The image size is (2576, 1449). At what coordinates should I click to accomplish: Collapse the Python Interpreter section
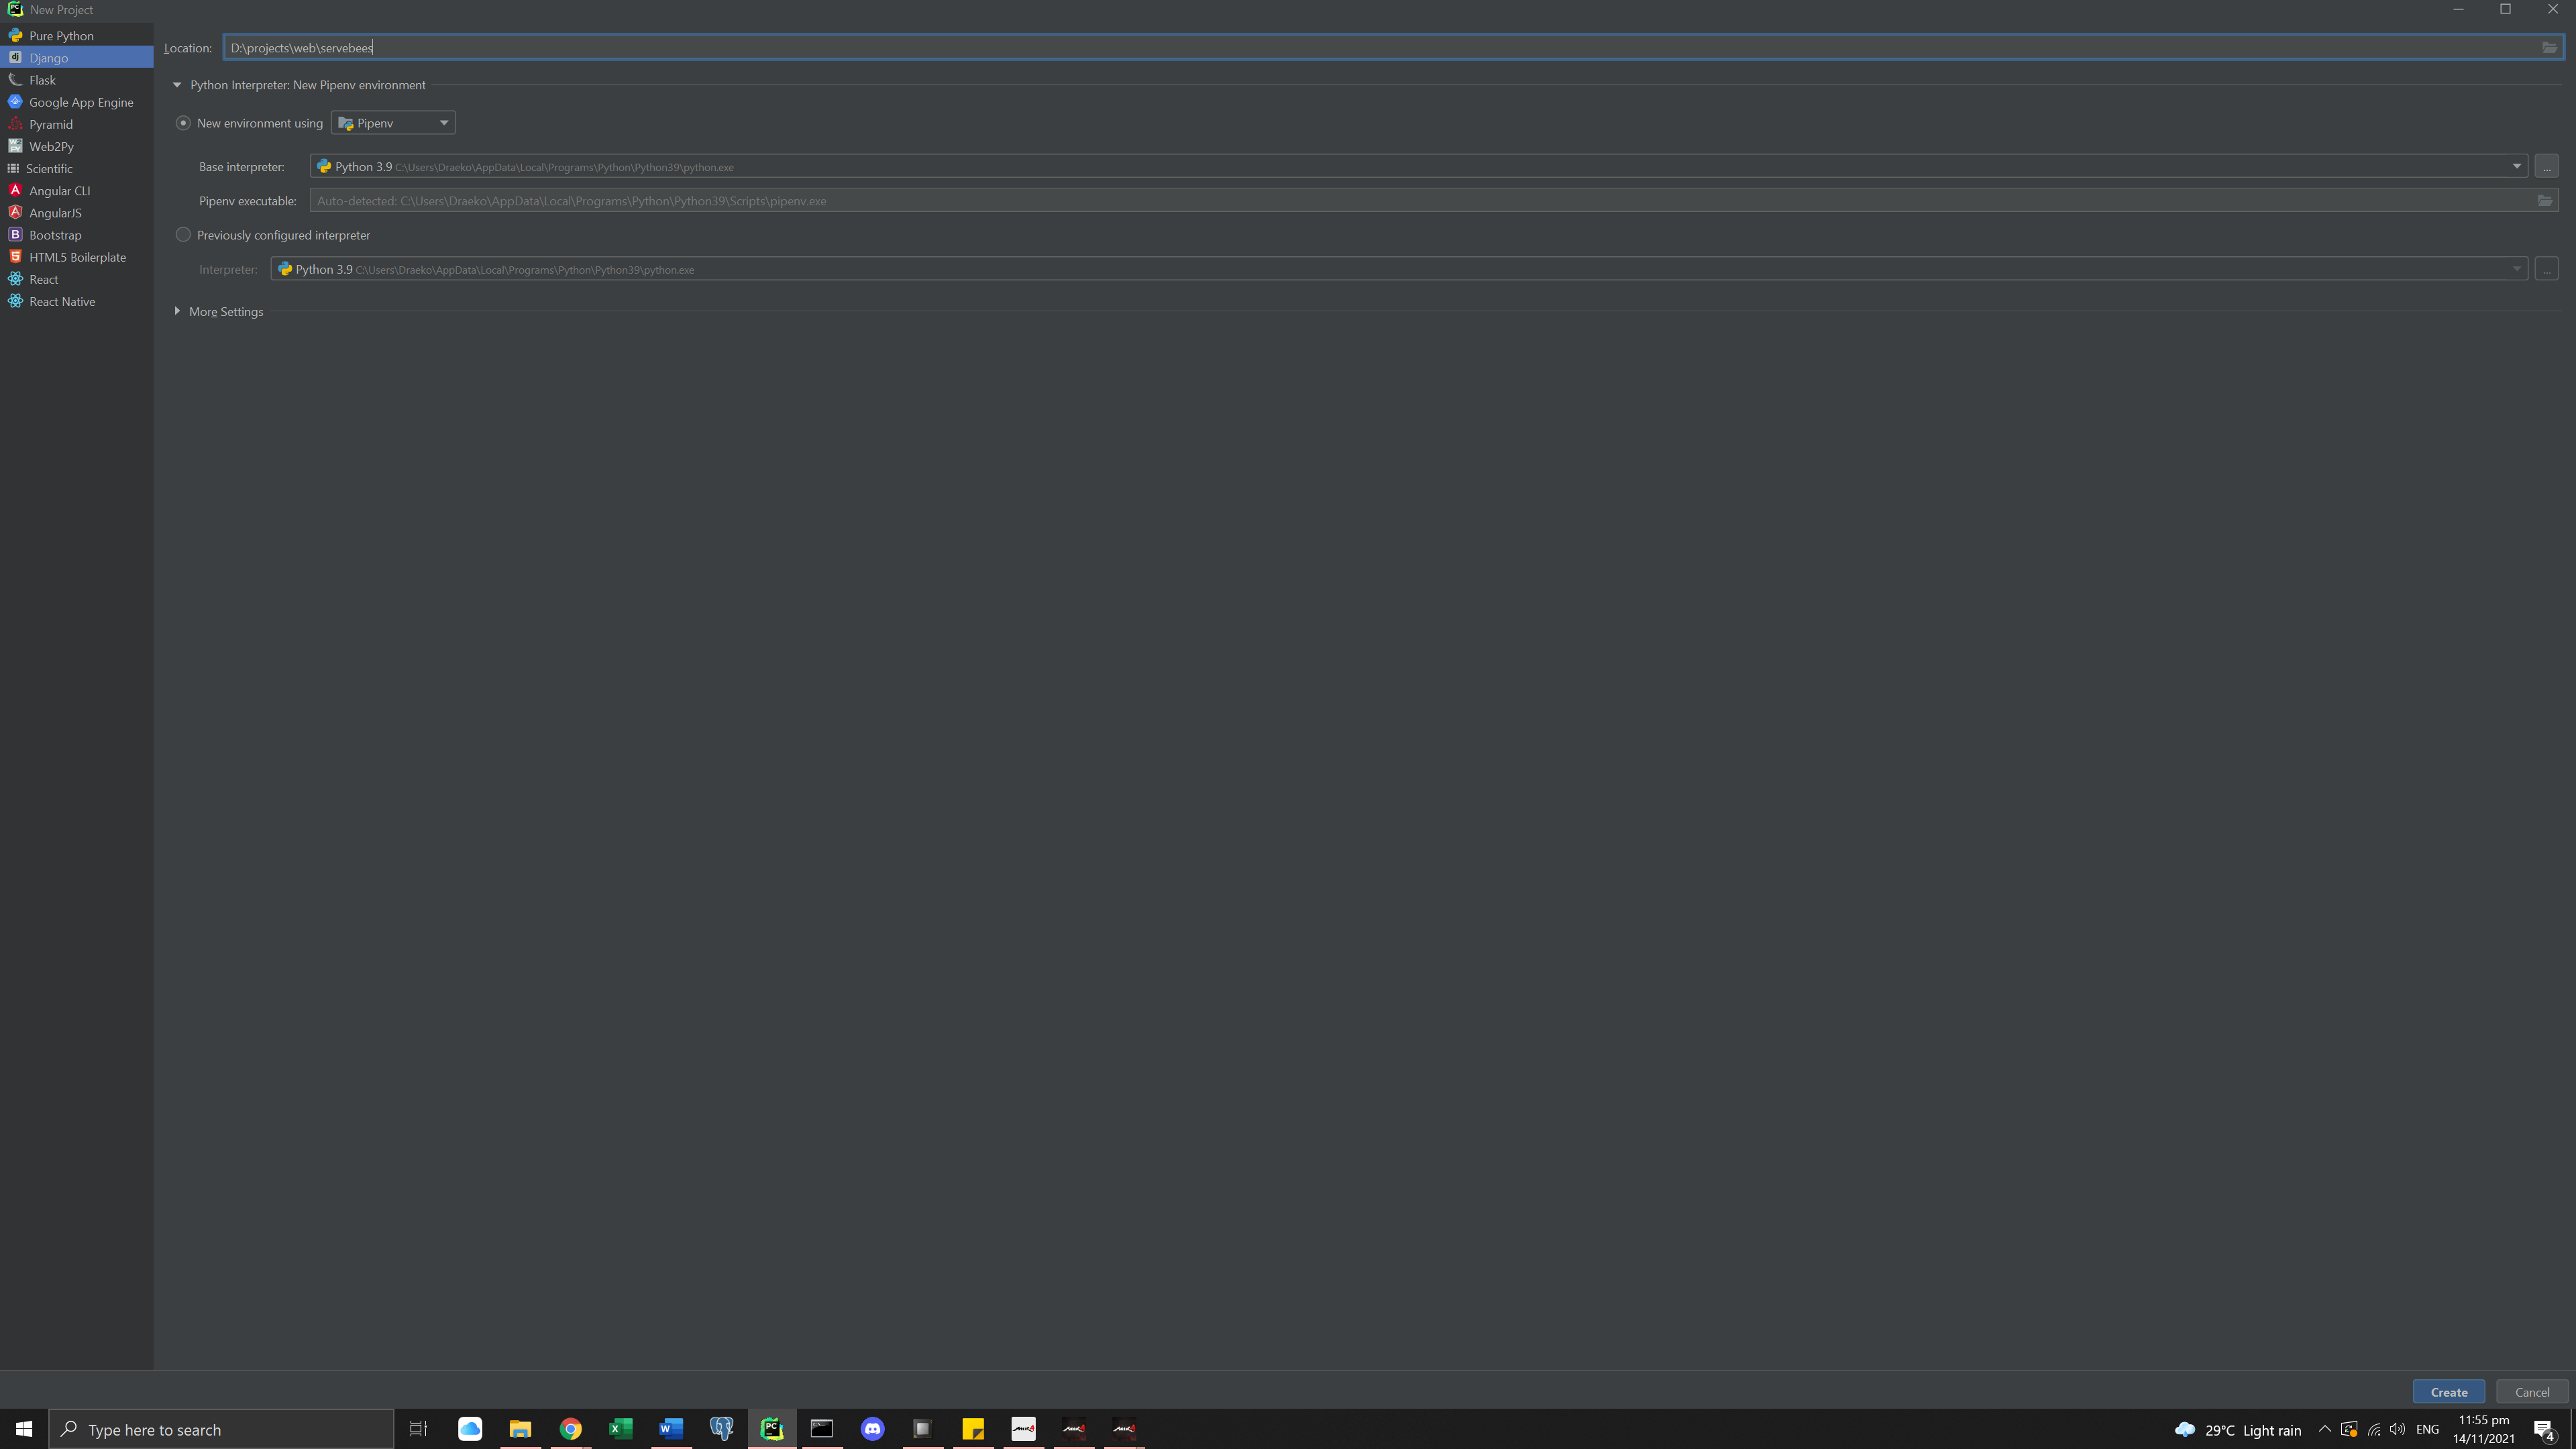[x=177, y=85]
